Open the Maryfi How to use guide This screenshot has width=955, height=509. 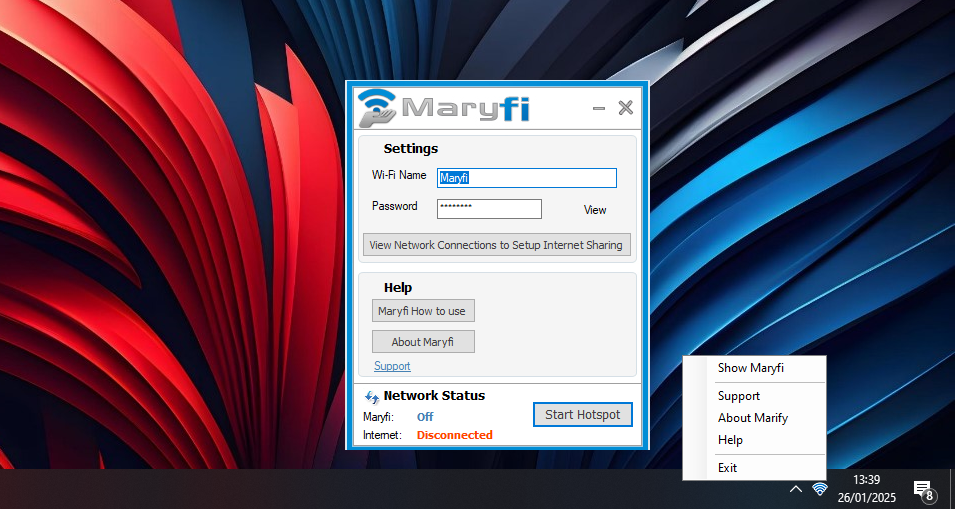click(423, 311)
